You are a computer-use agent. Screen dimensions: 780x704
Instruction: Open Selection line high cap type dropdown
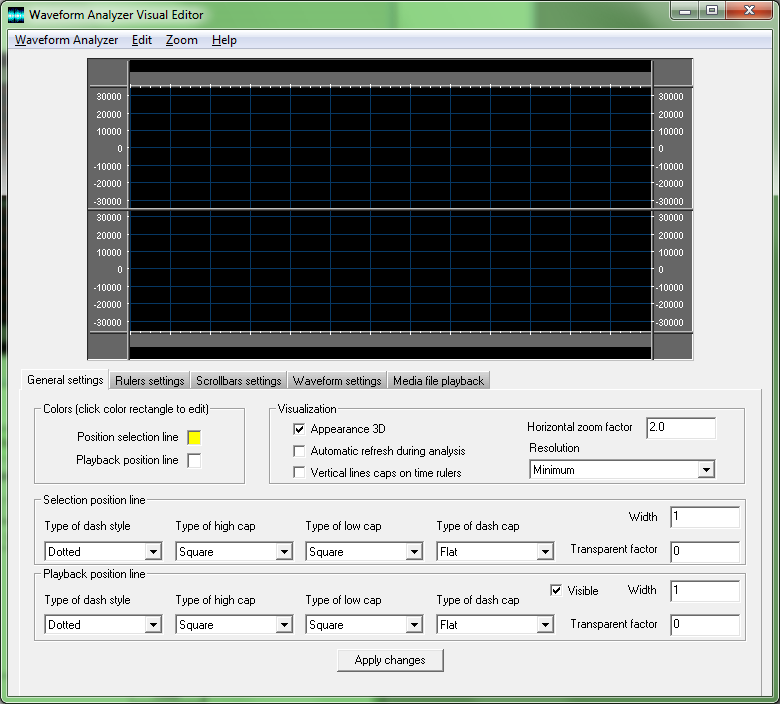click(x=284, y=552)
